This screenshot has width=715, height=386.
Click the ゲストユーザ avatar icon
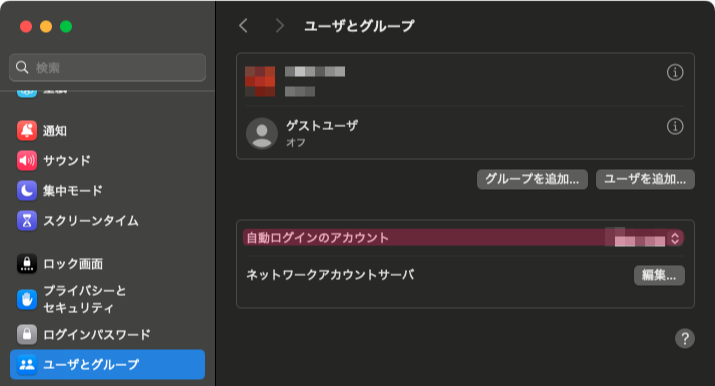(x=262, y=134)
